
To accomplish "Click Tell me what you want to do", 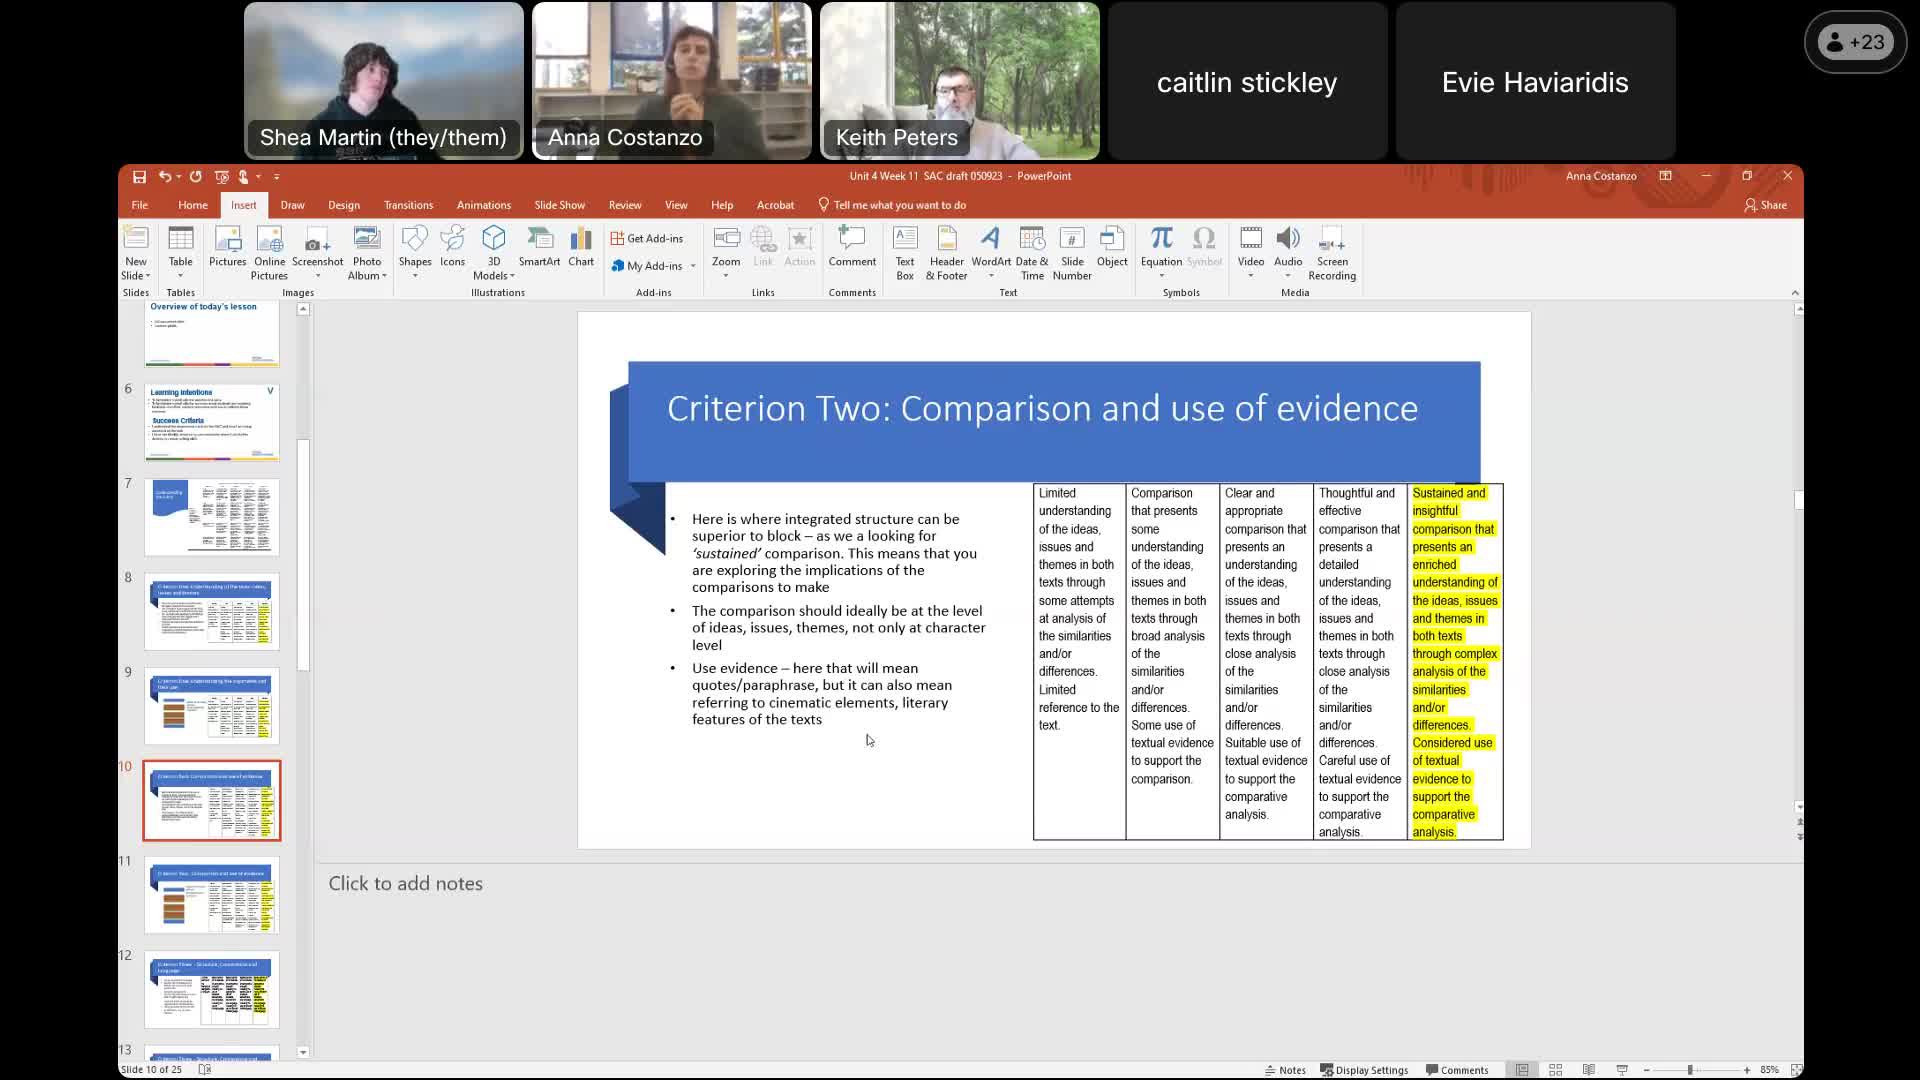I will (893, 204).
